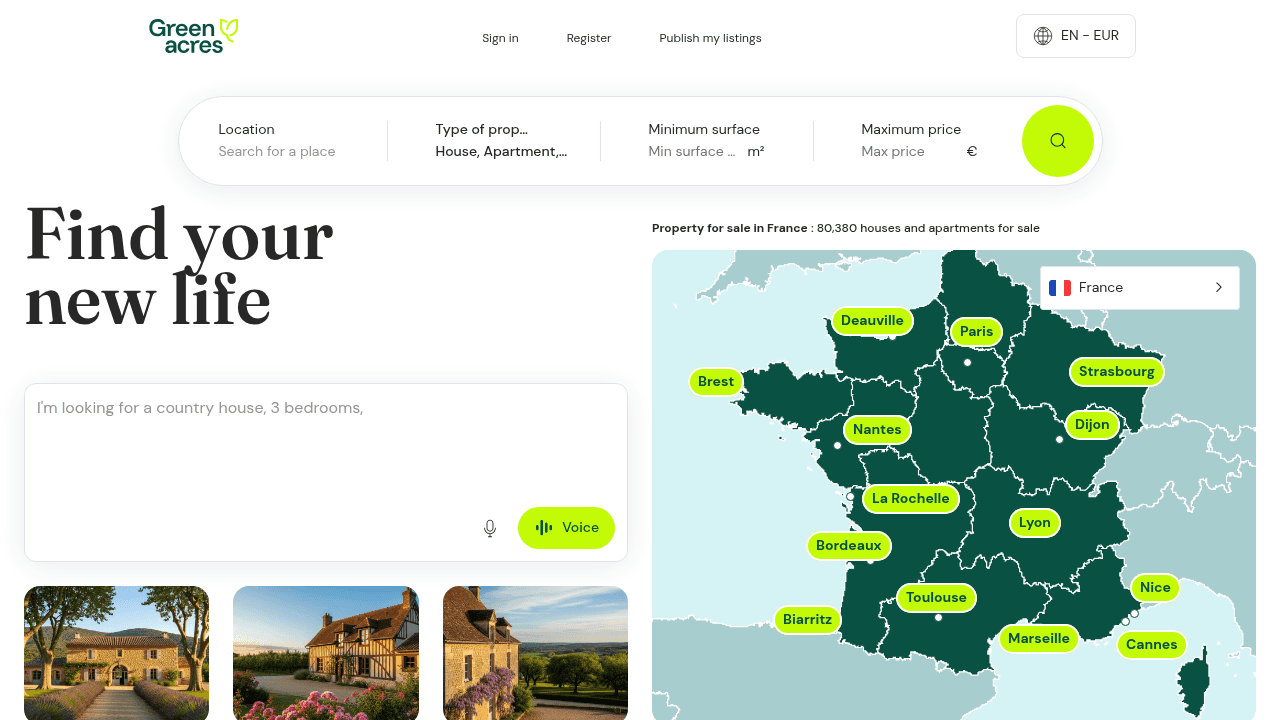Select Cannes on the map
The image size is (1280, 720).
click(x=1152, y=645)
